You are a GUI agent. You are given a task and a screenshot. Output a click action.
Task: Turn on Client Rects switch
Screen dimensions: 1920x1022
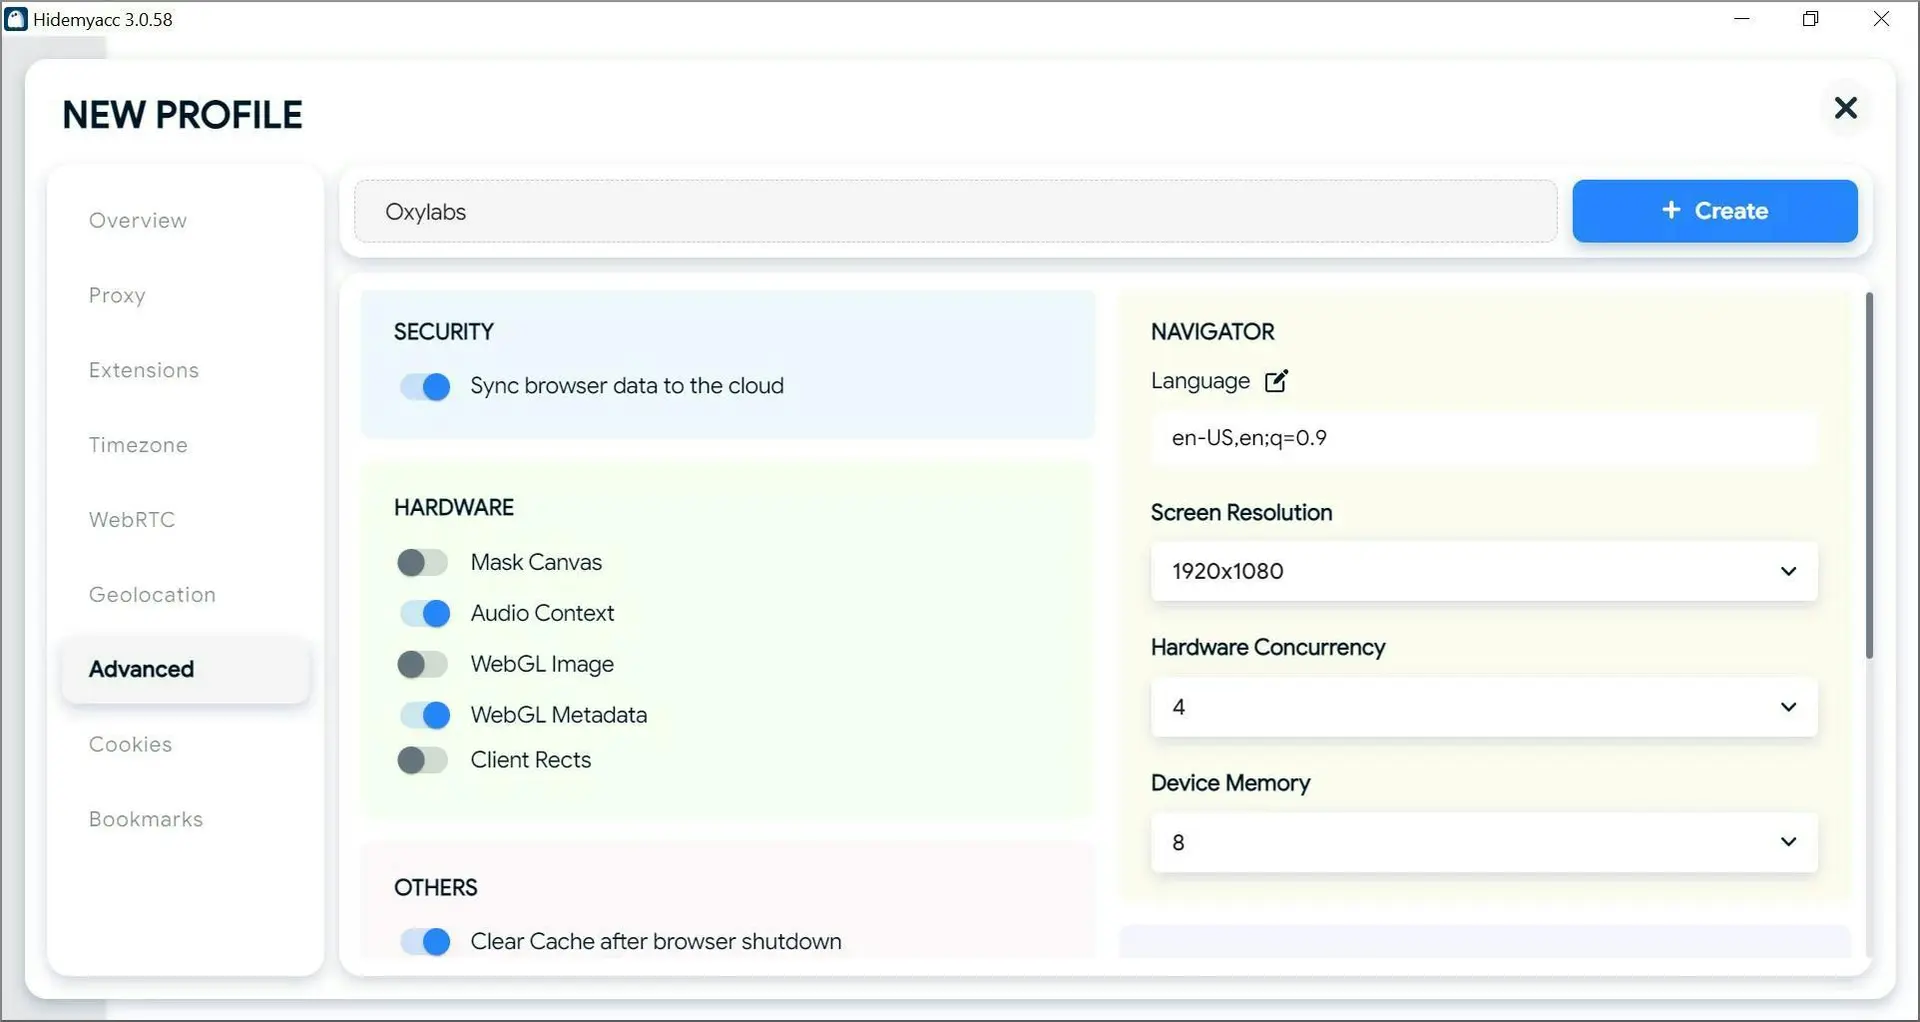pyautogui.click(x=423, y=761)
